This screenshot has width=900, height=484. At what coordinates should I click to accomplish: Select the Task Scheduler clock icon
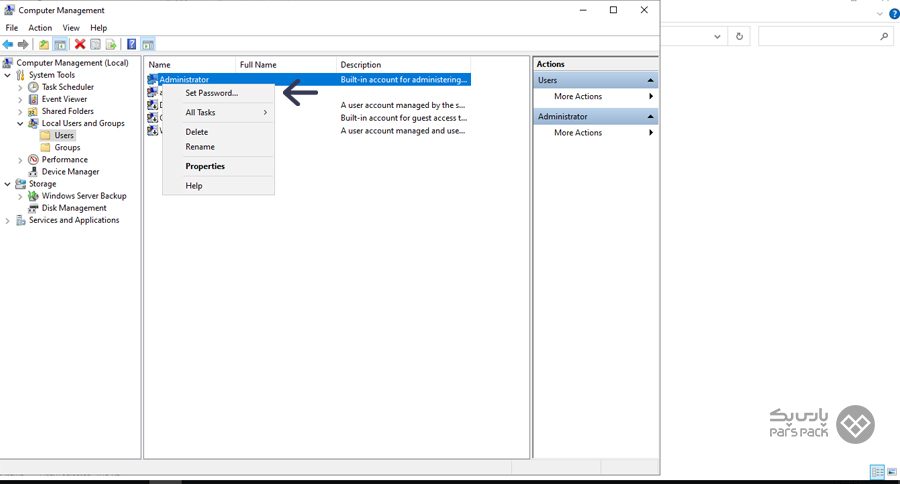pyautogui.click(x=33, y=87)
